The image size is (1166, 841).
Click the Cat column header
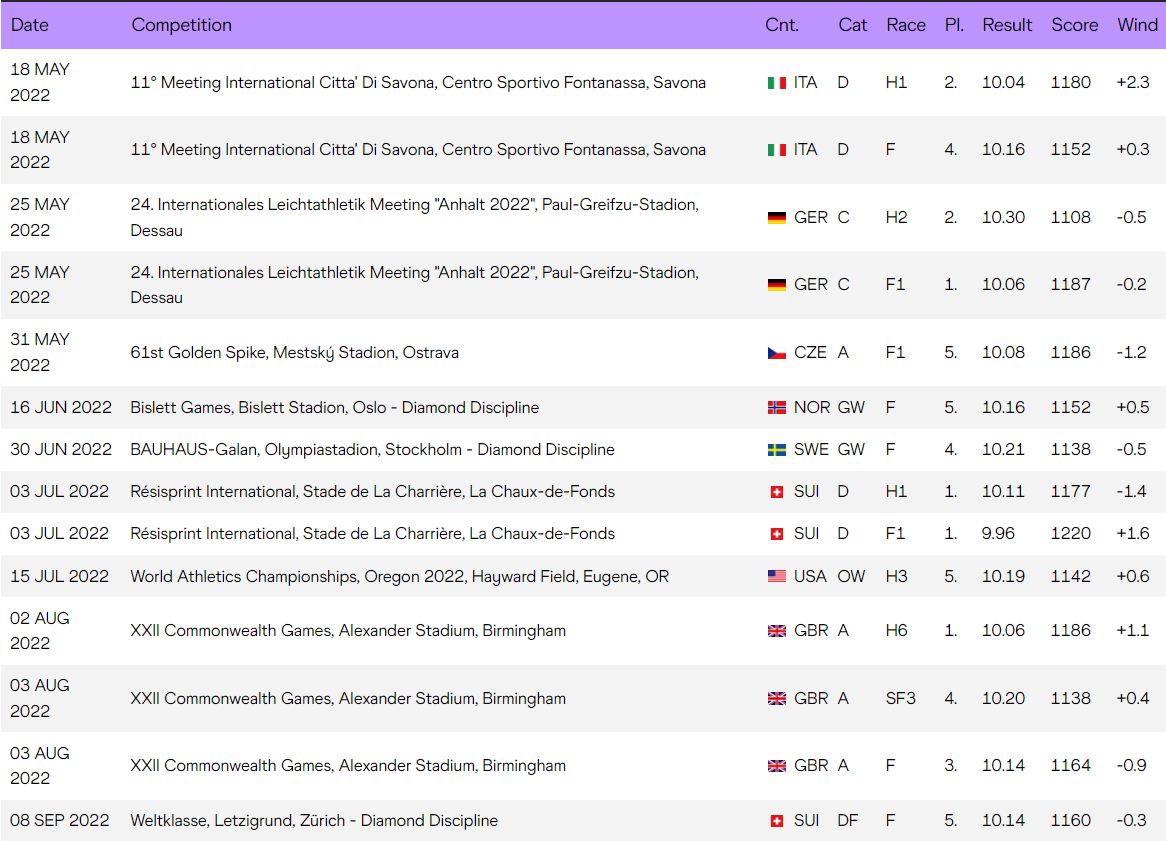pos(852,25)
